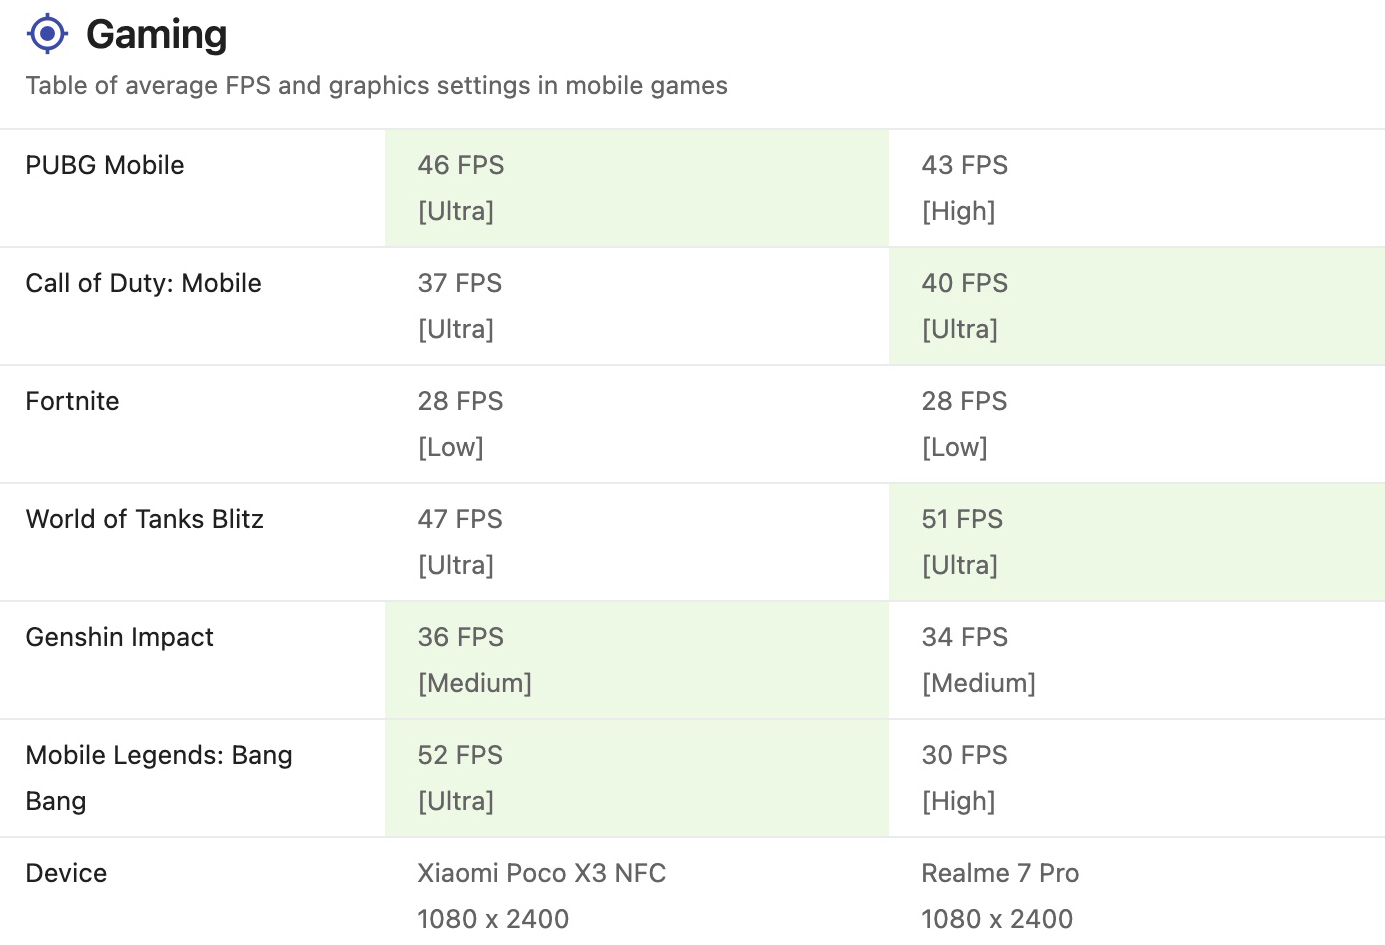Click the World of Tanks Blitz label
Viewport: 1385px width, 945px height.
click(145, 519)
